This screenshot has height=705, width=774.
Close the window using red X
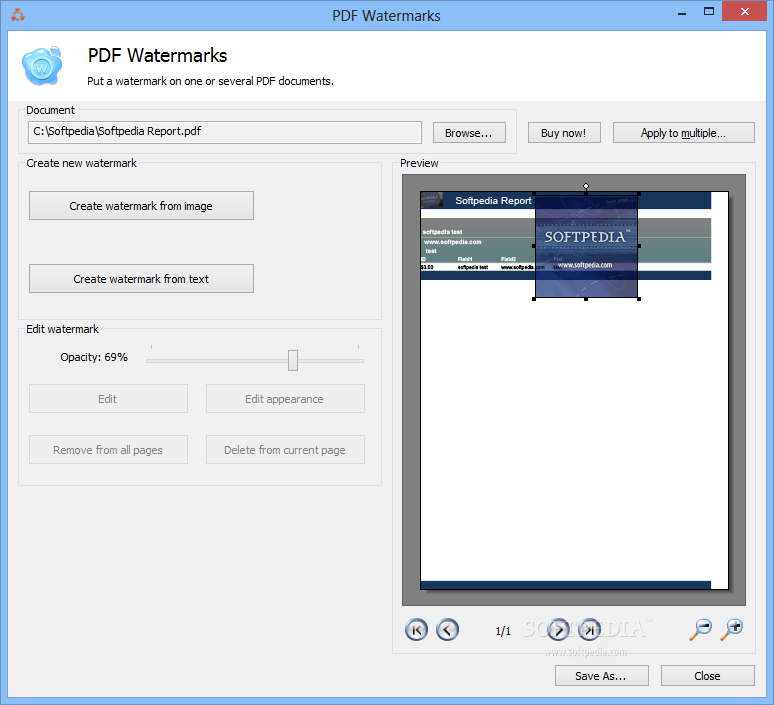click(x=744, y=11)
